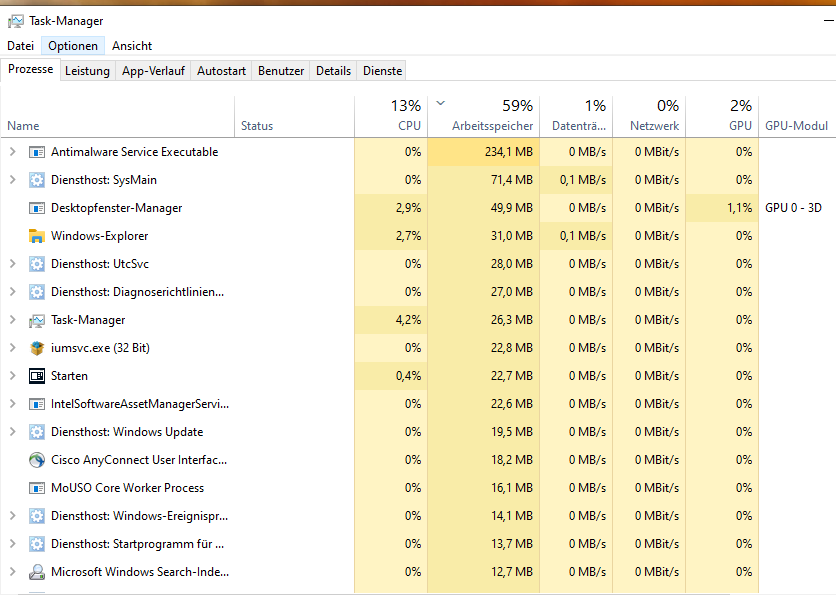
Task: Click the Microsoft Windows Search-Indexer icon
Action: click(37, 572)
